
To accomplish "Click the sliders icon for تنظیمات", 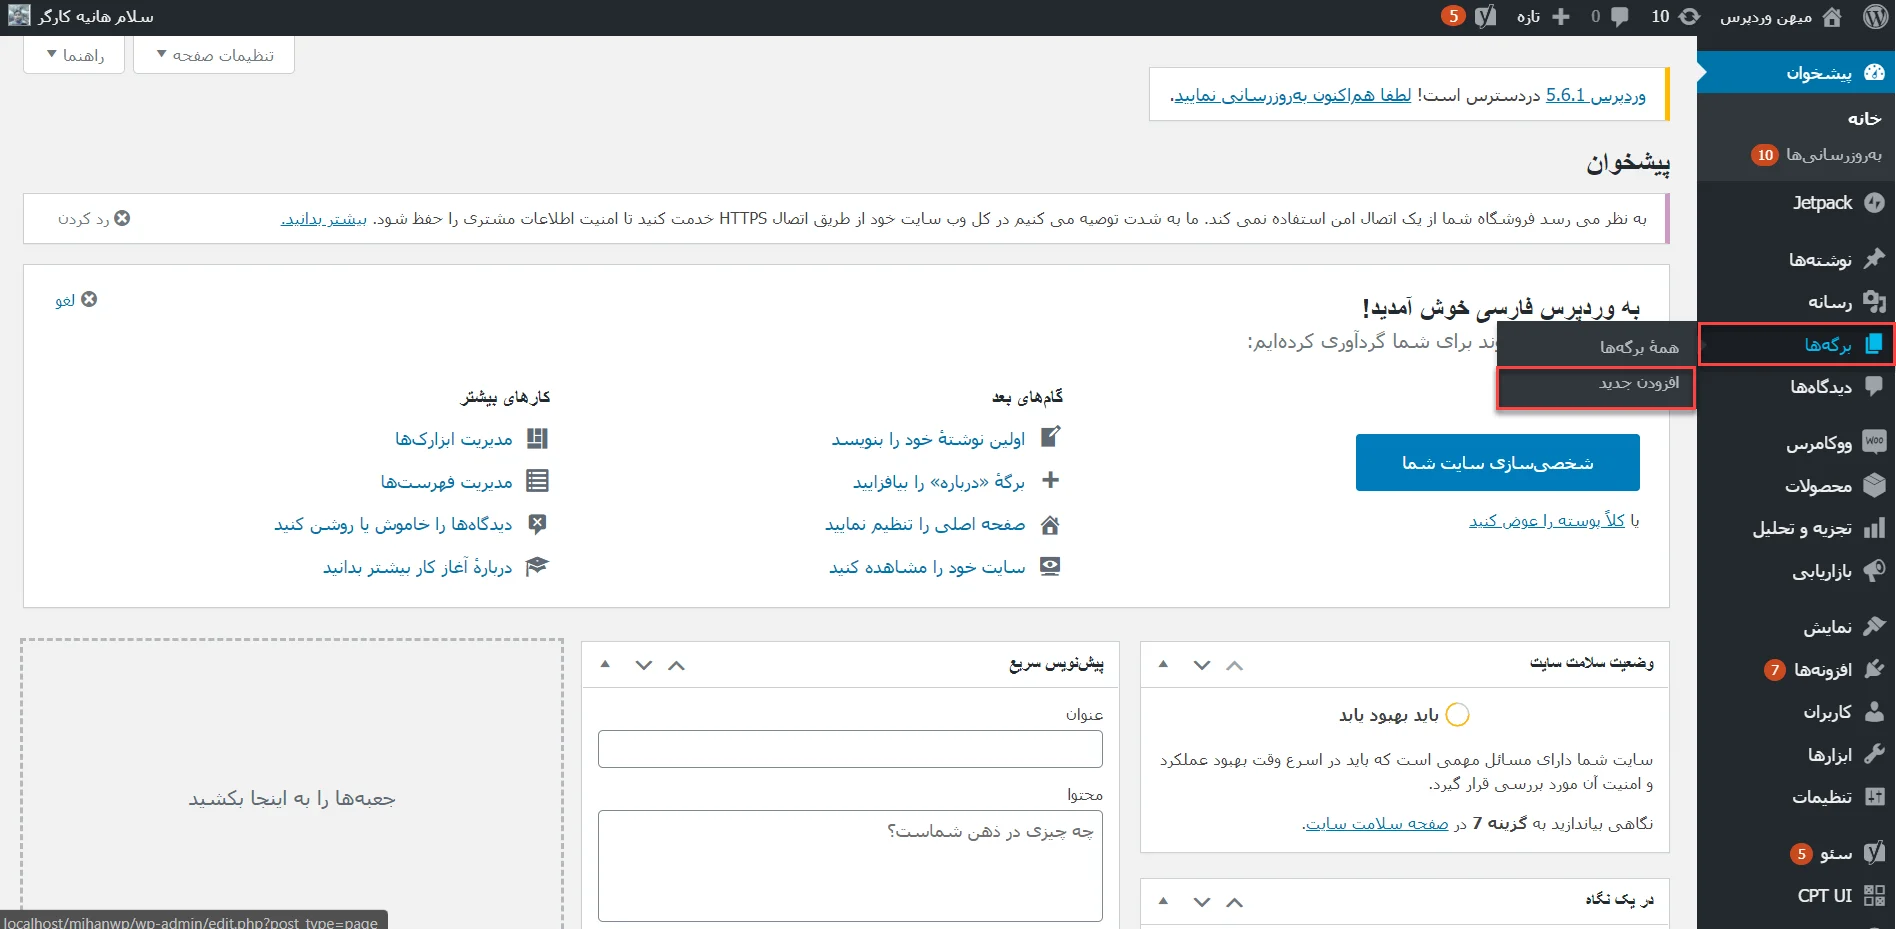I will tap(1875, 796).
